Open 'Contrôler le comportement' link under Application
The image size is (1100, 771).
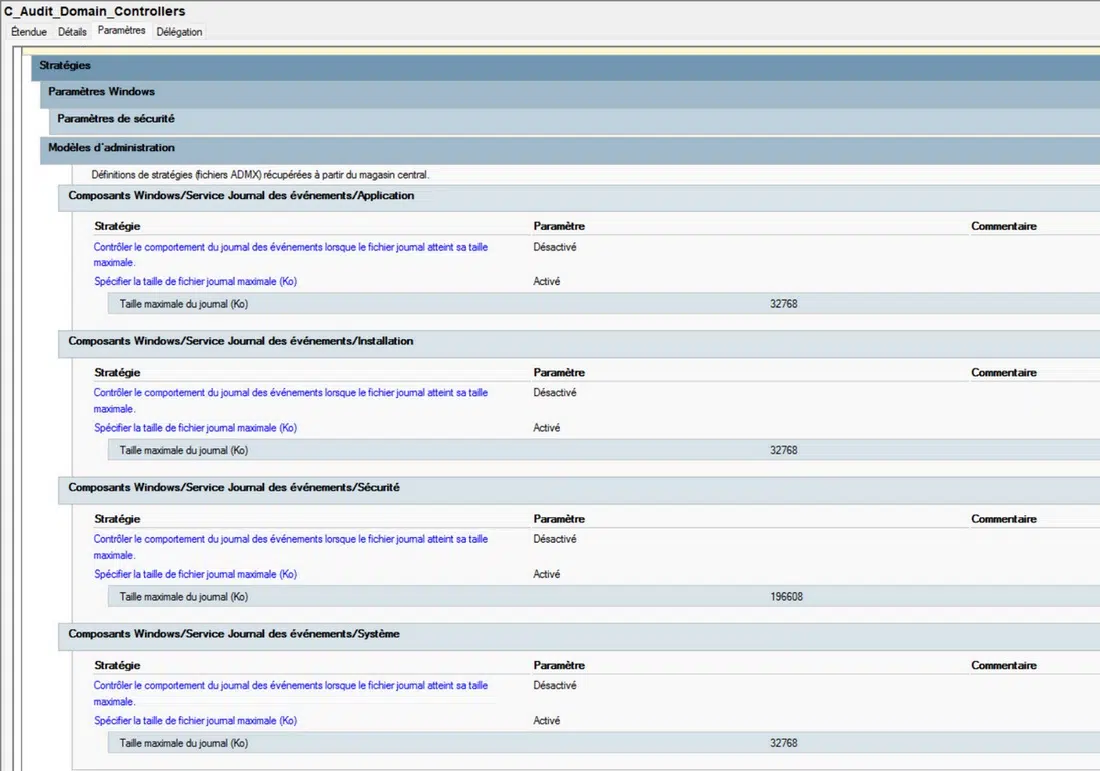click(x=290, y=247)
